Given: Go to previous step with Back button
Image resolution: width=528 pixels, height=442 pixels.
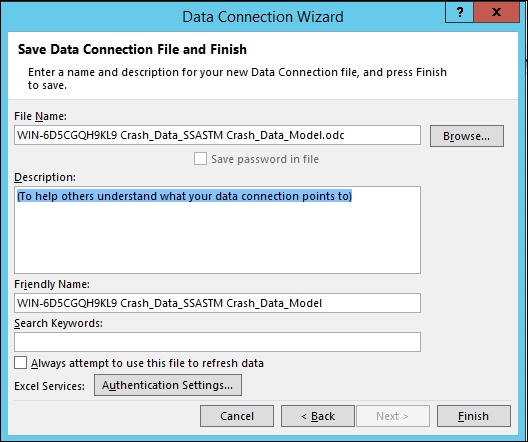Looking at the screenshot, I should pyautogui.click(x=318, y=416).
